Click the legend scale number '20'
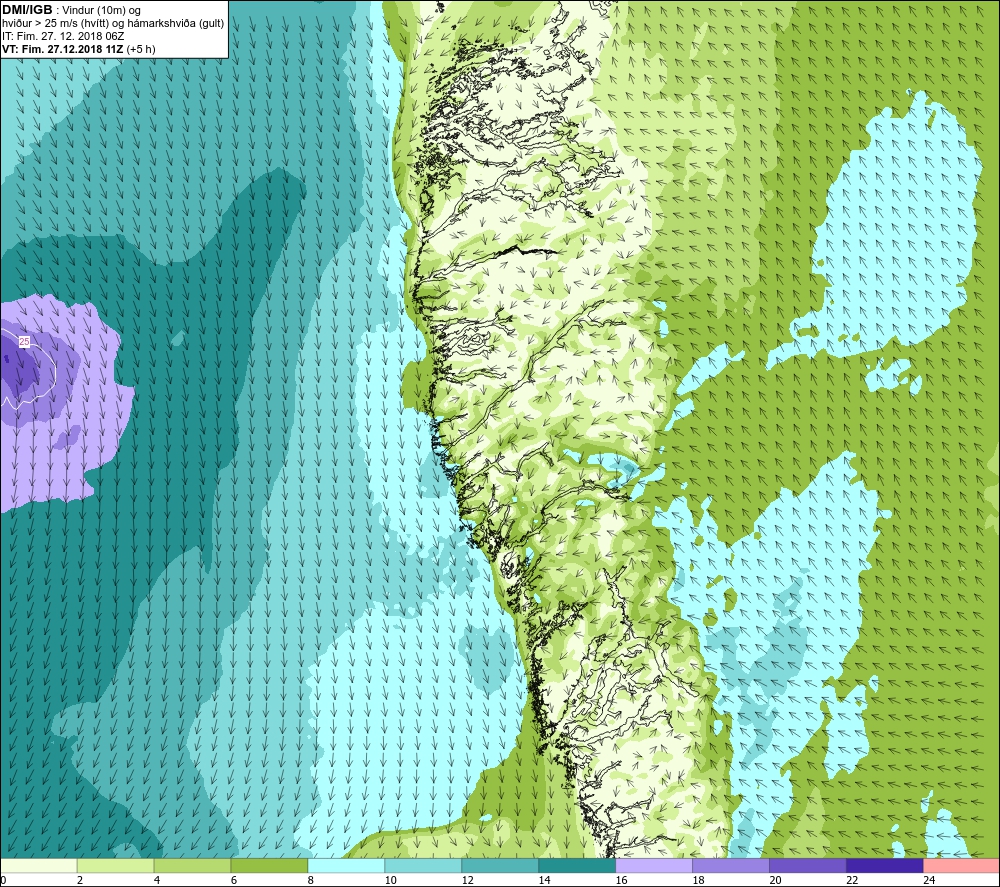The width and height of the screenshot is (1000, 887). click(x=776, y=880)
